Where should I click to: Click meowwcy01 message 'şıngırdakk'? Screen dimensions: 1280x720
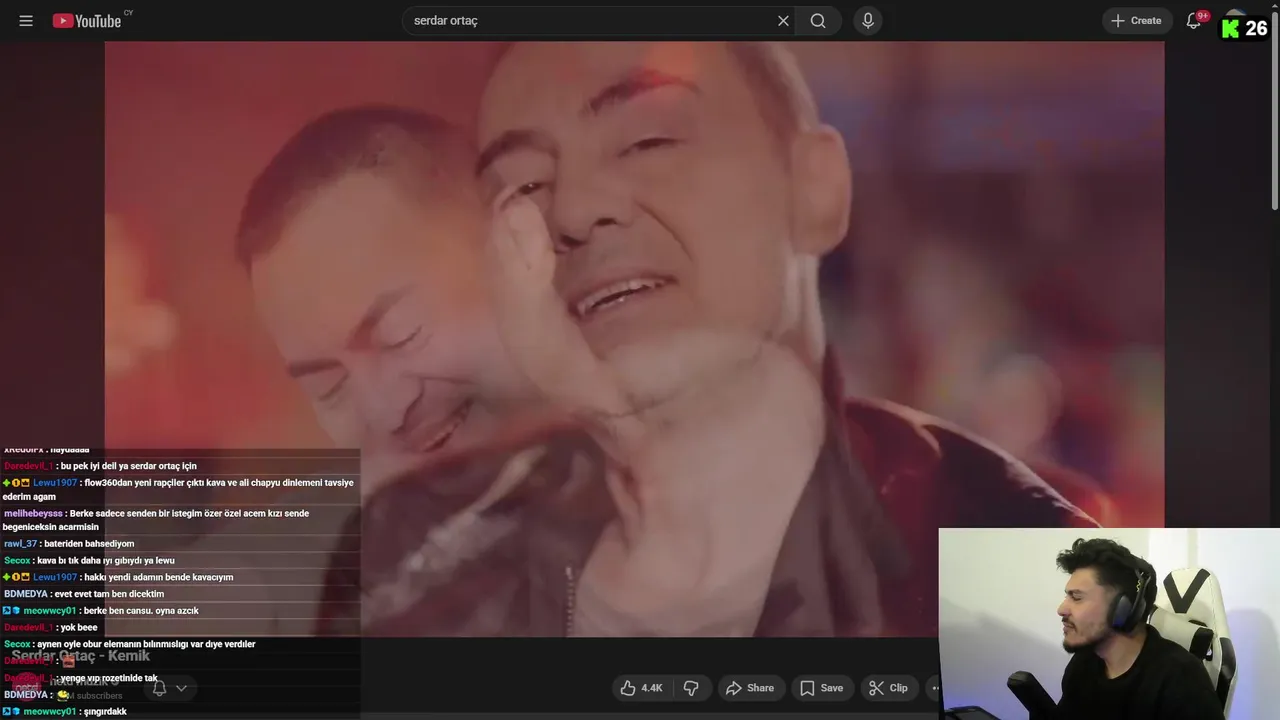(x=64, y=712)
